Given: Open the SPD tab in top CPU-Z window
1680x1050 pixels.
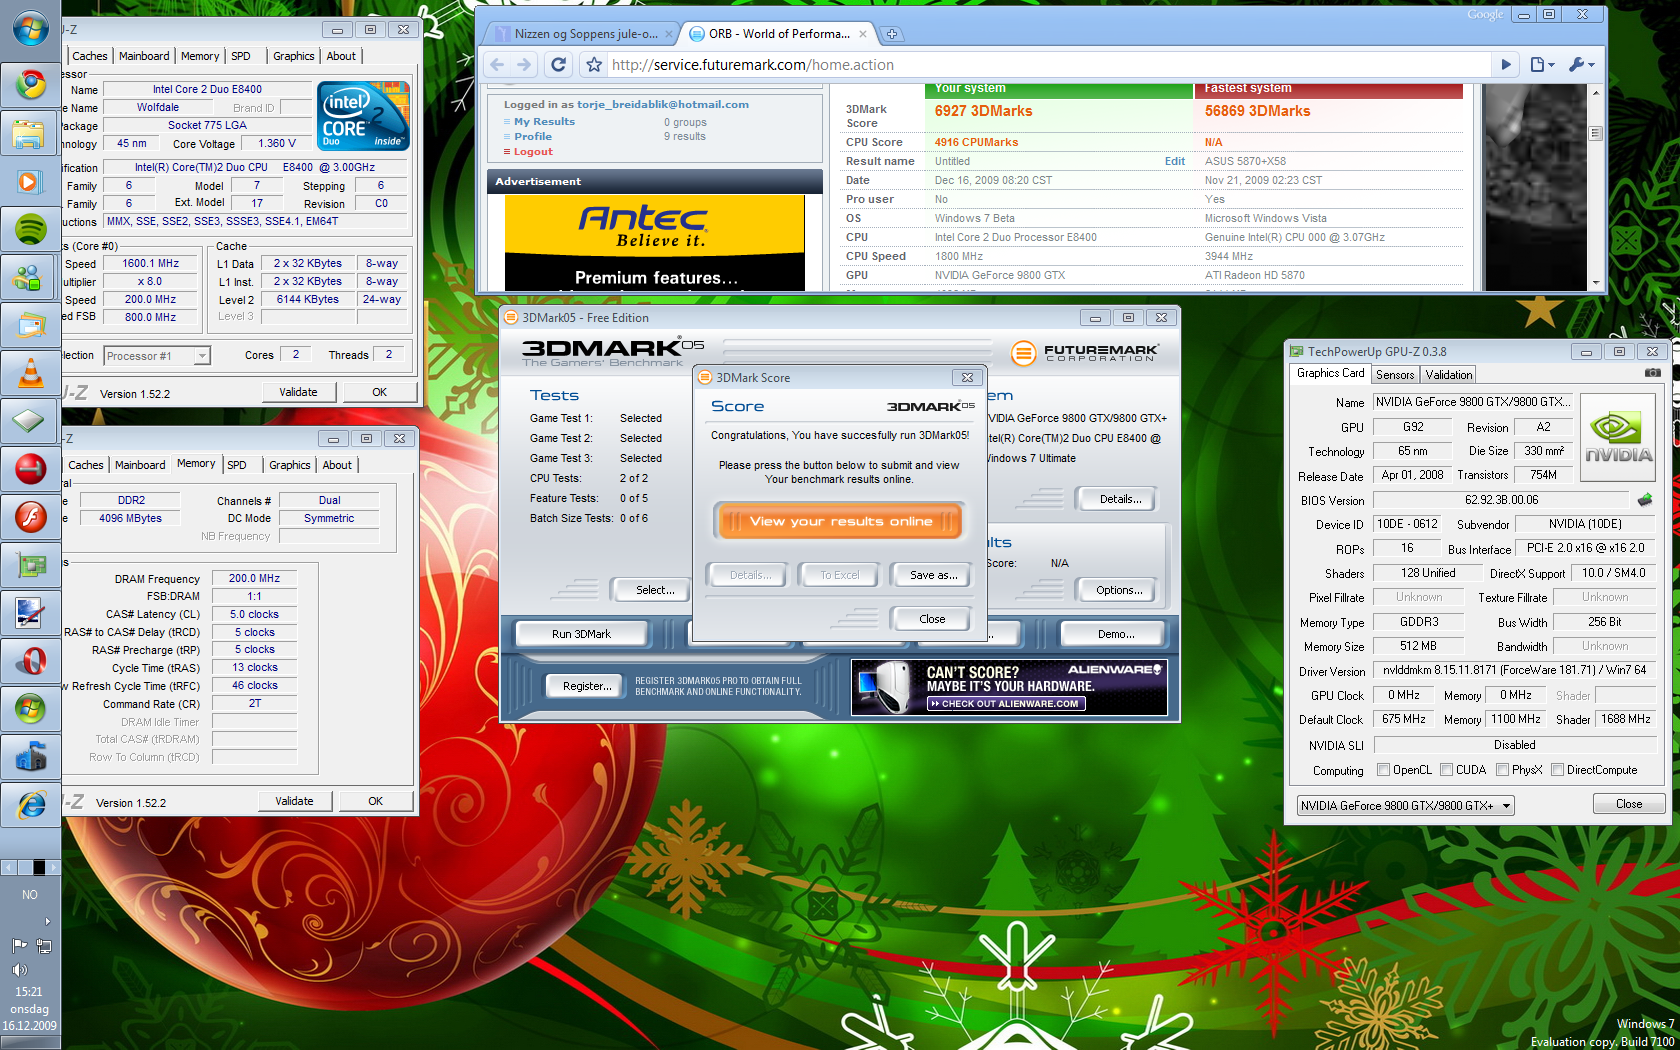Looking at the screenshot, I should (x=241, y=56).
